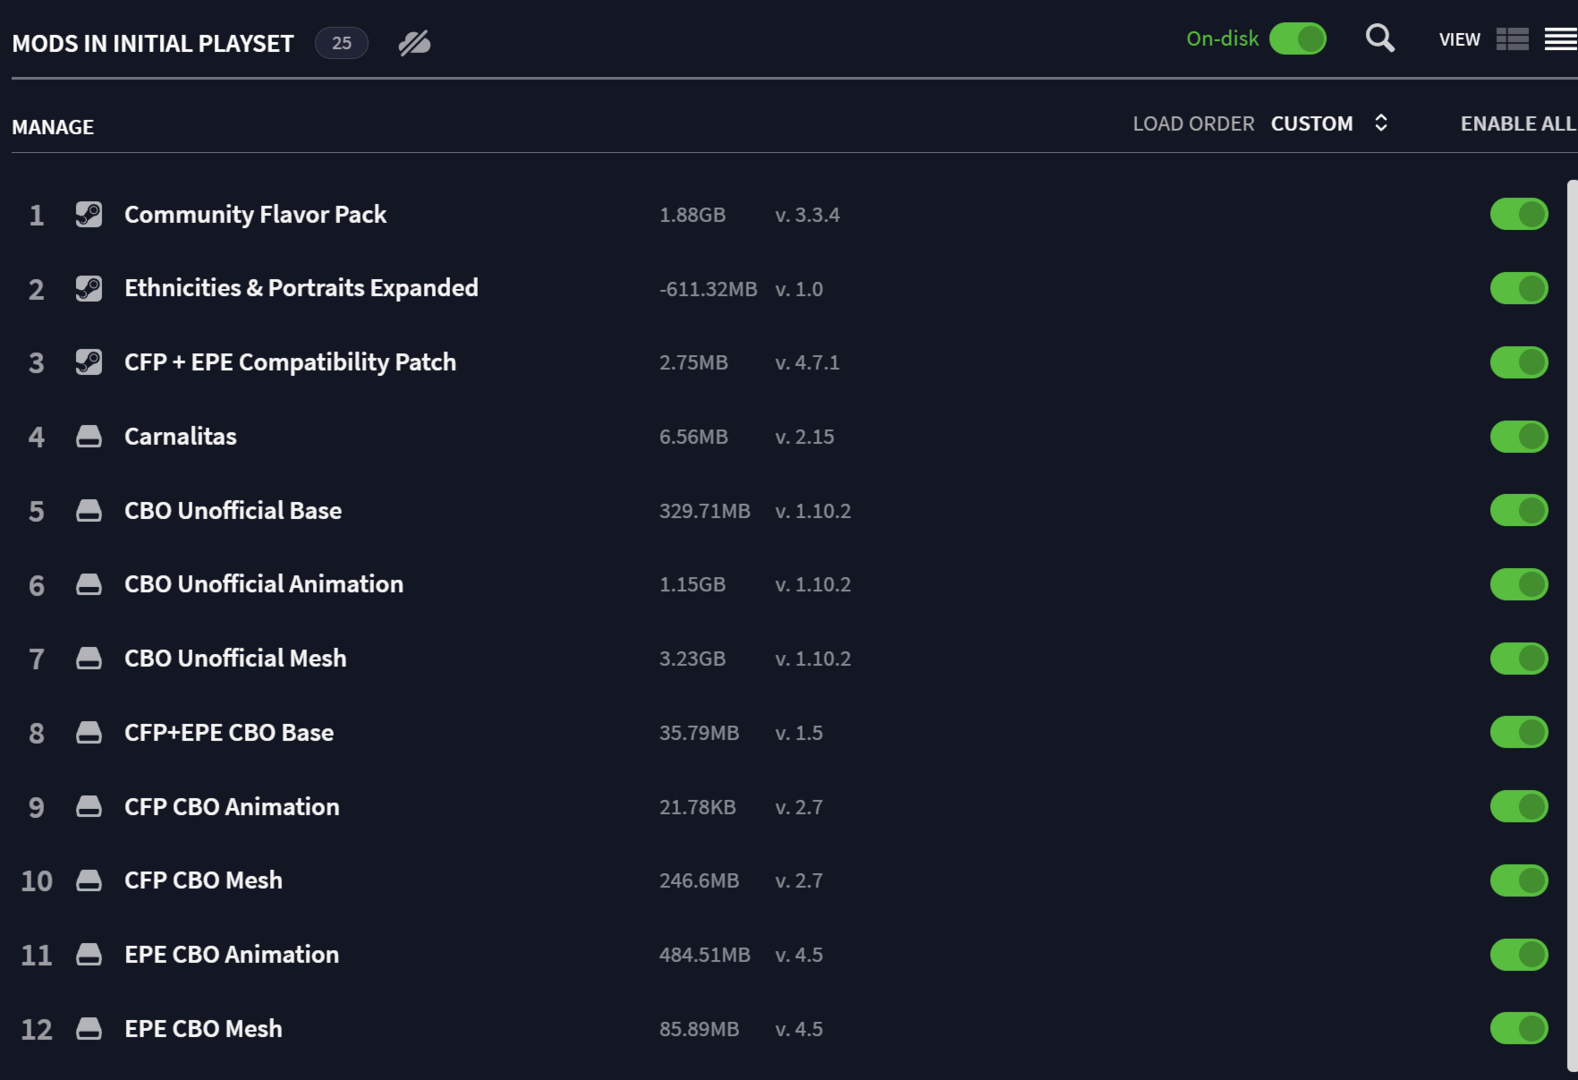Click the -611.32MB size value
The height and width of the screenshot is (1080, 1578).
coord(708,289)
